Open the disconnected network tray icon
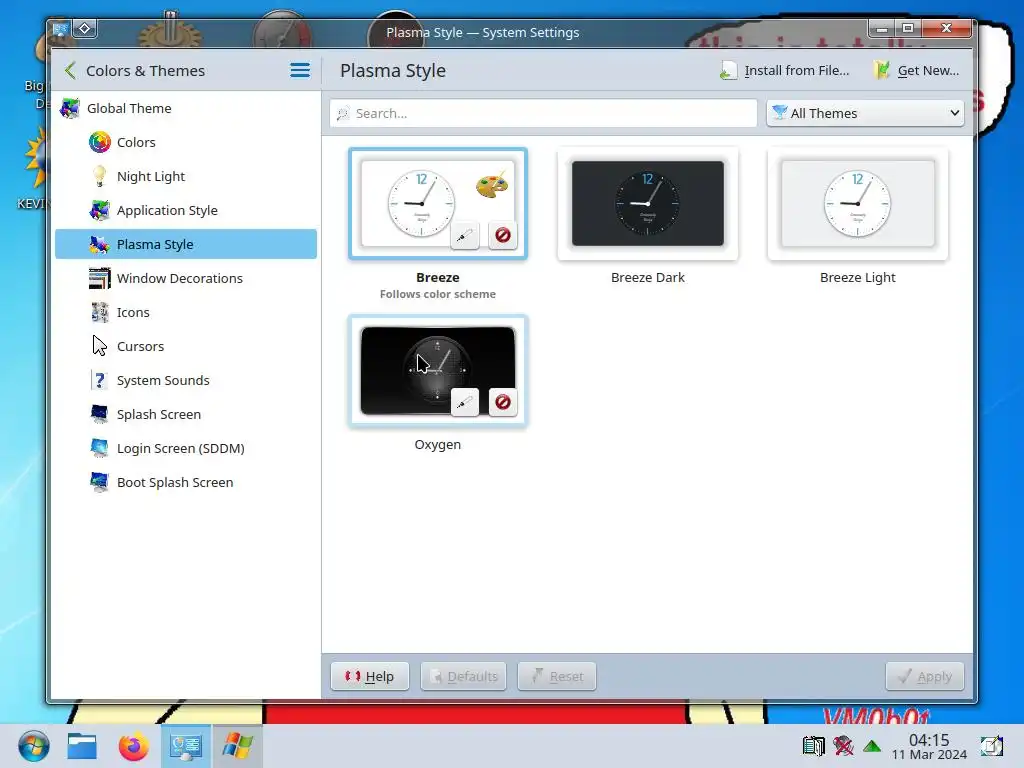1024x768 pixels. tap(843, 746)
